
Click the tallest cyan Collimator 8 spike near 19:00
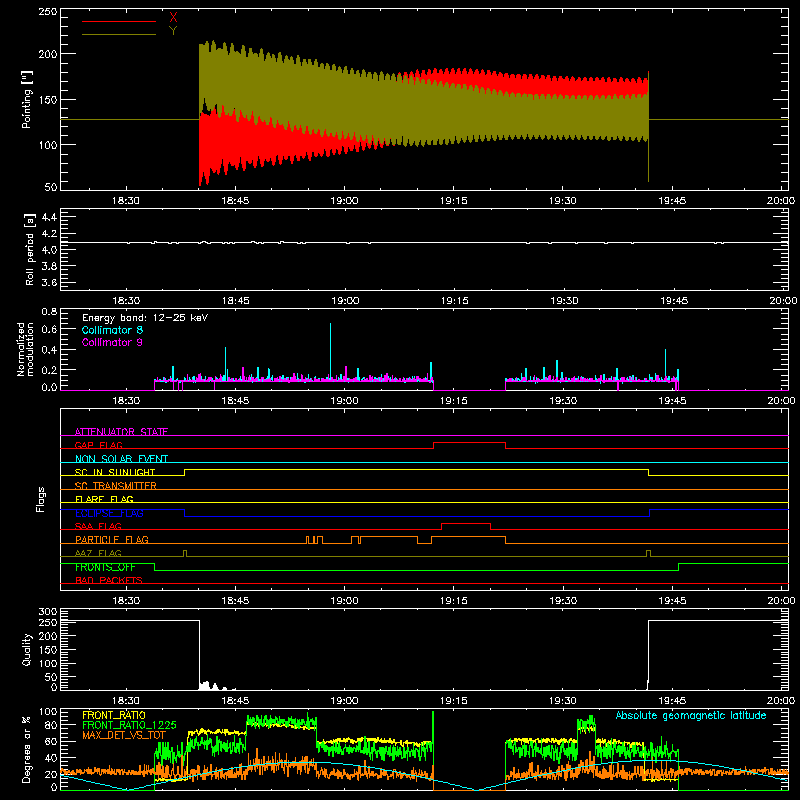(x=331, y=351)
